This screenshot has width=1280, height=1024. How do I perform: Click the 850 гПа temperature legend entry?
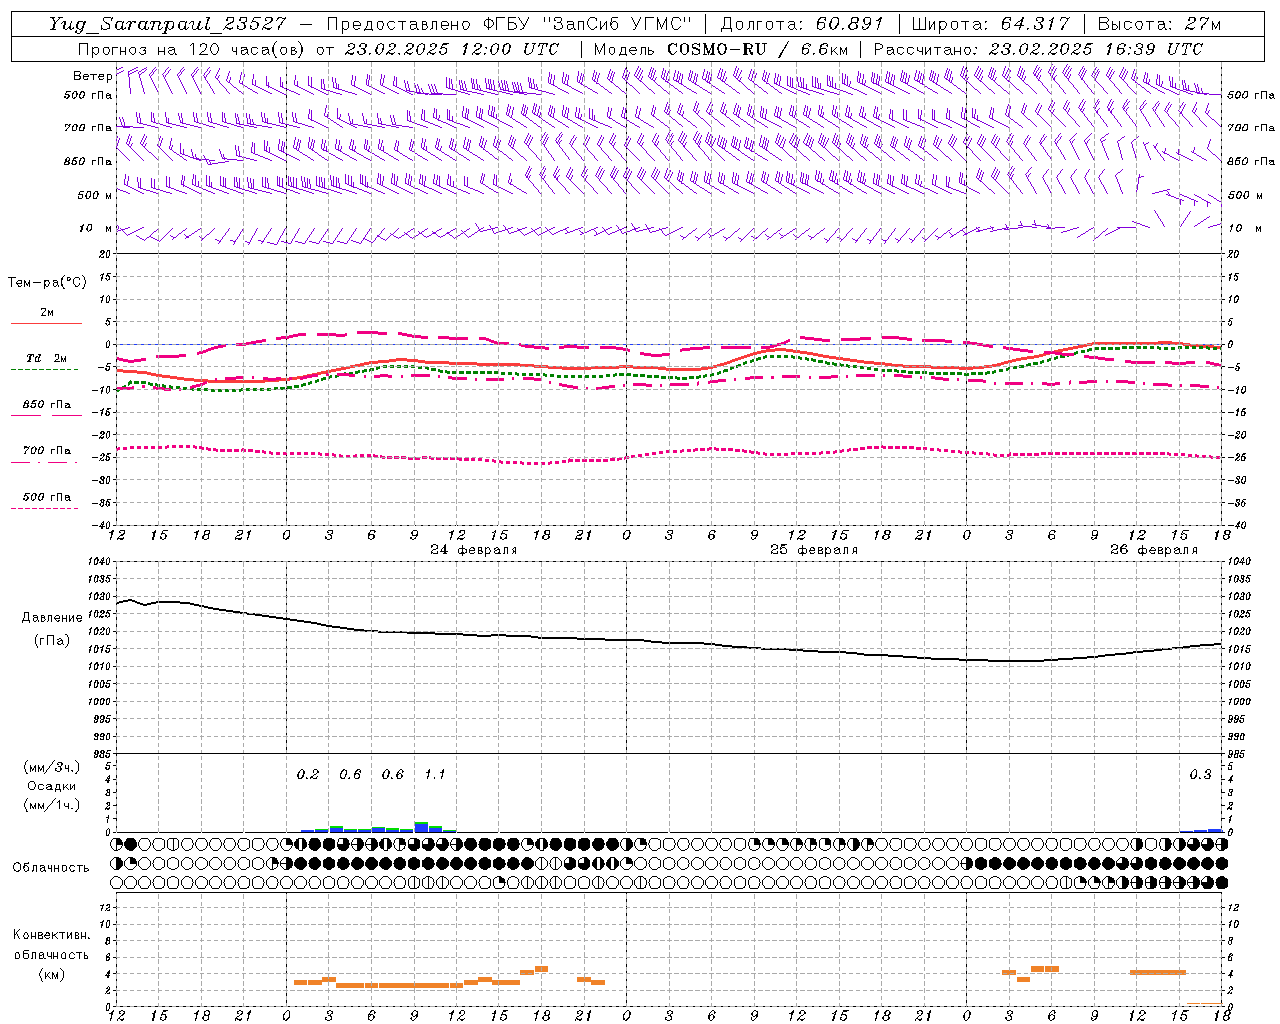tap(47, 405)
